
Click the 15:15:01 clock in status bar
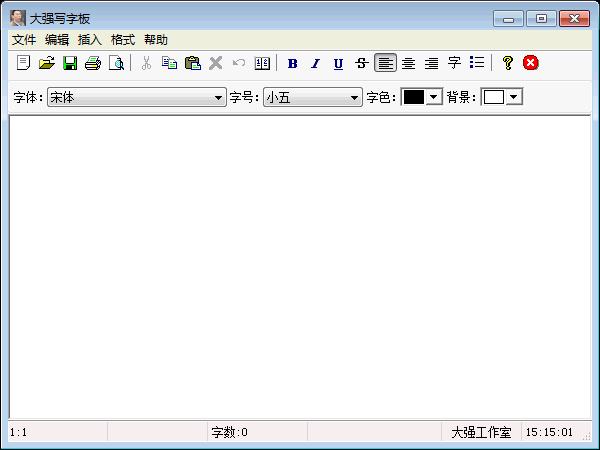[549, 432]
